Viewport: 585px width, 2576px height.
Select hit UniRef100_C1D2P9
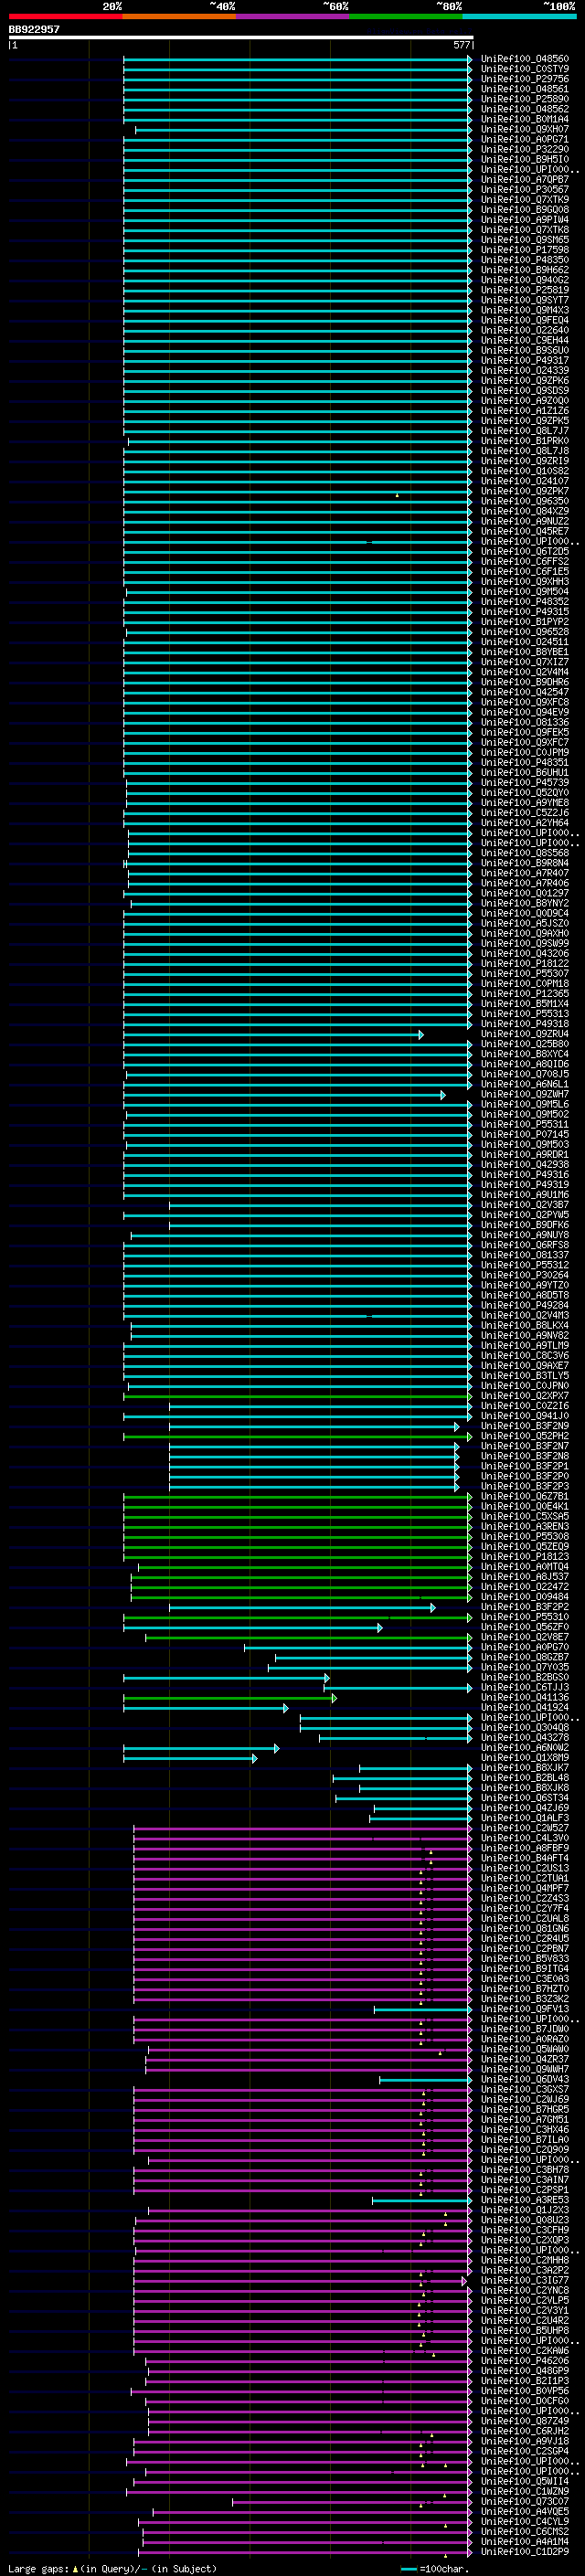click(x=524, y=2551)
